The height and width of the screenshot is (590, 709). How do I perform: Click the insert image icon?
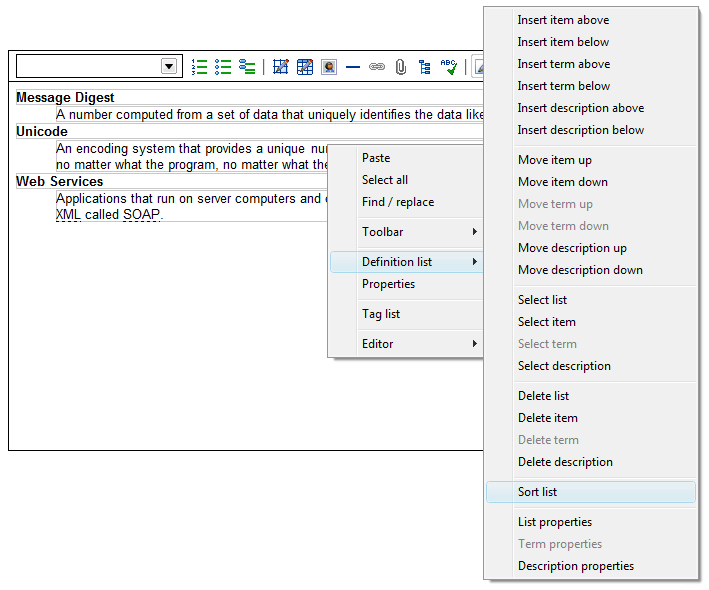tap(329, 67)
